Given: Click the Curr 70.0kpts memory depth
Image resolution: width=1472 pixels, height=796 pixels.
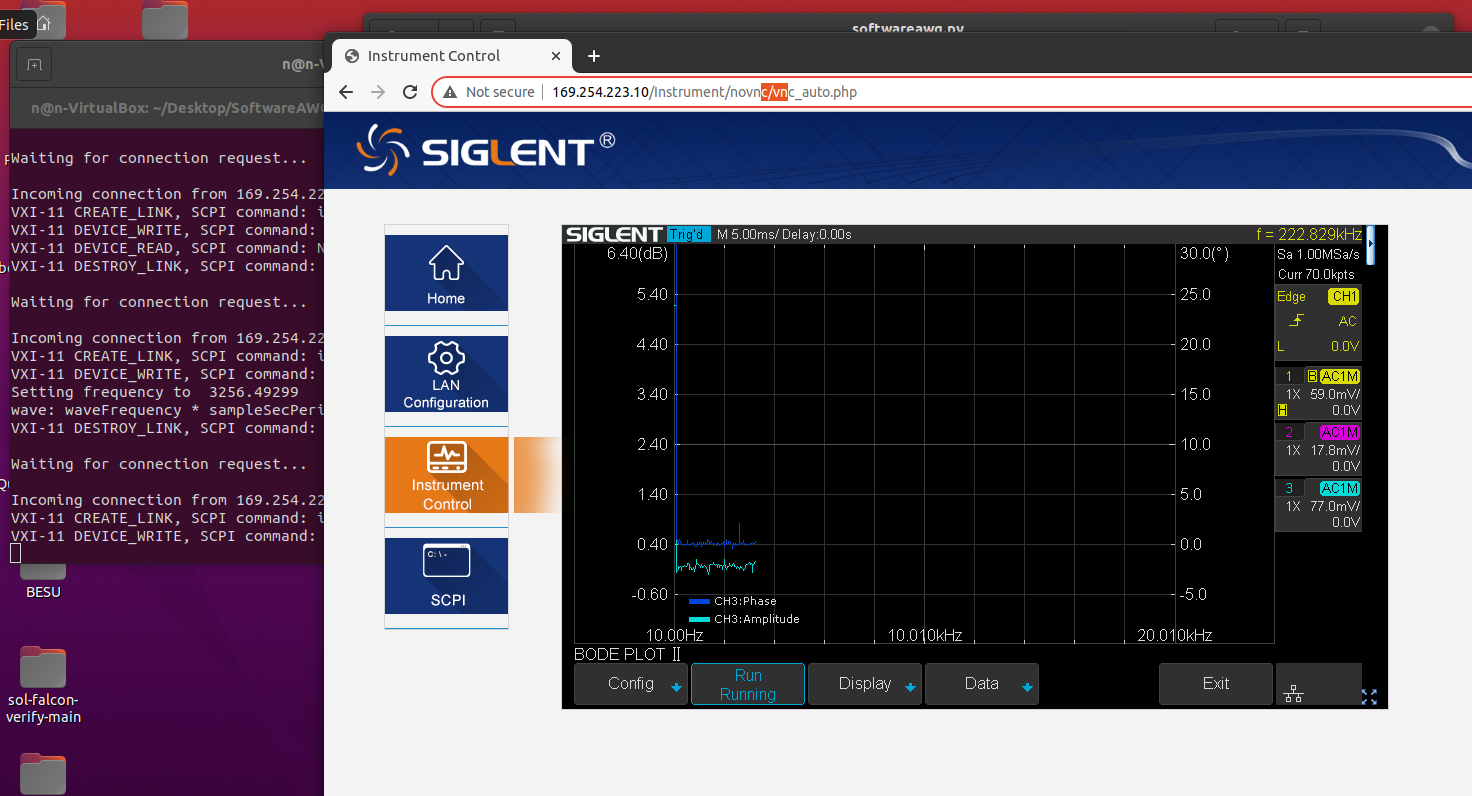Looking at the screenshot, I should click(x=1316, y=274).
